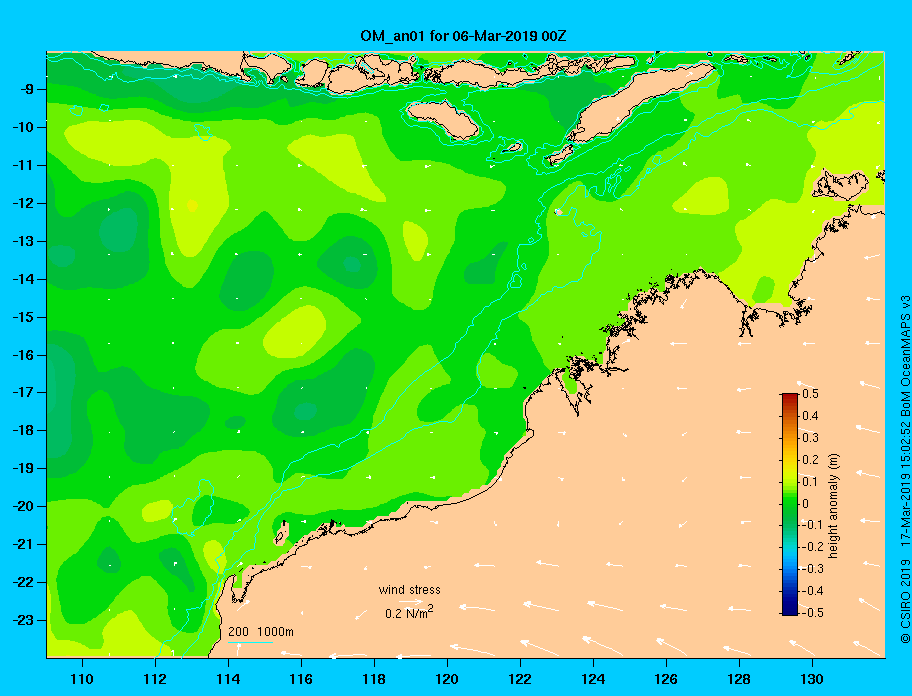Click the latitude axis label -12
912x696 pixels.
pyautogui.click(x=23, y=204)
